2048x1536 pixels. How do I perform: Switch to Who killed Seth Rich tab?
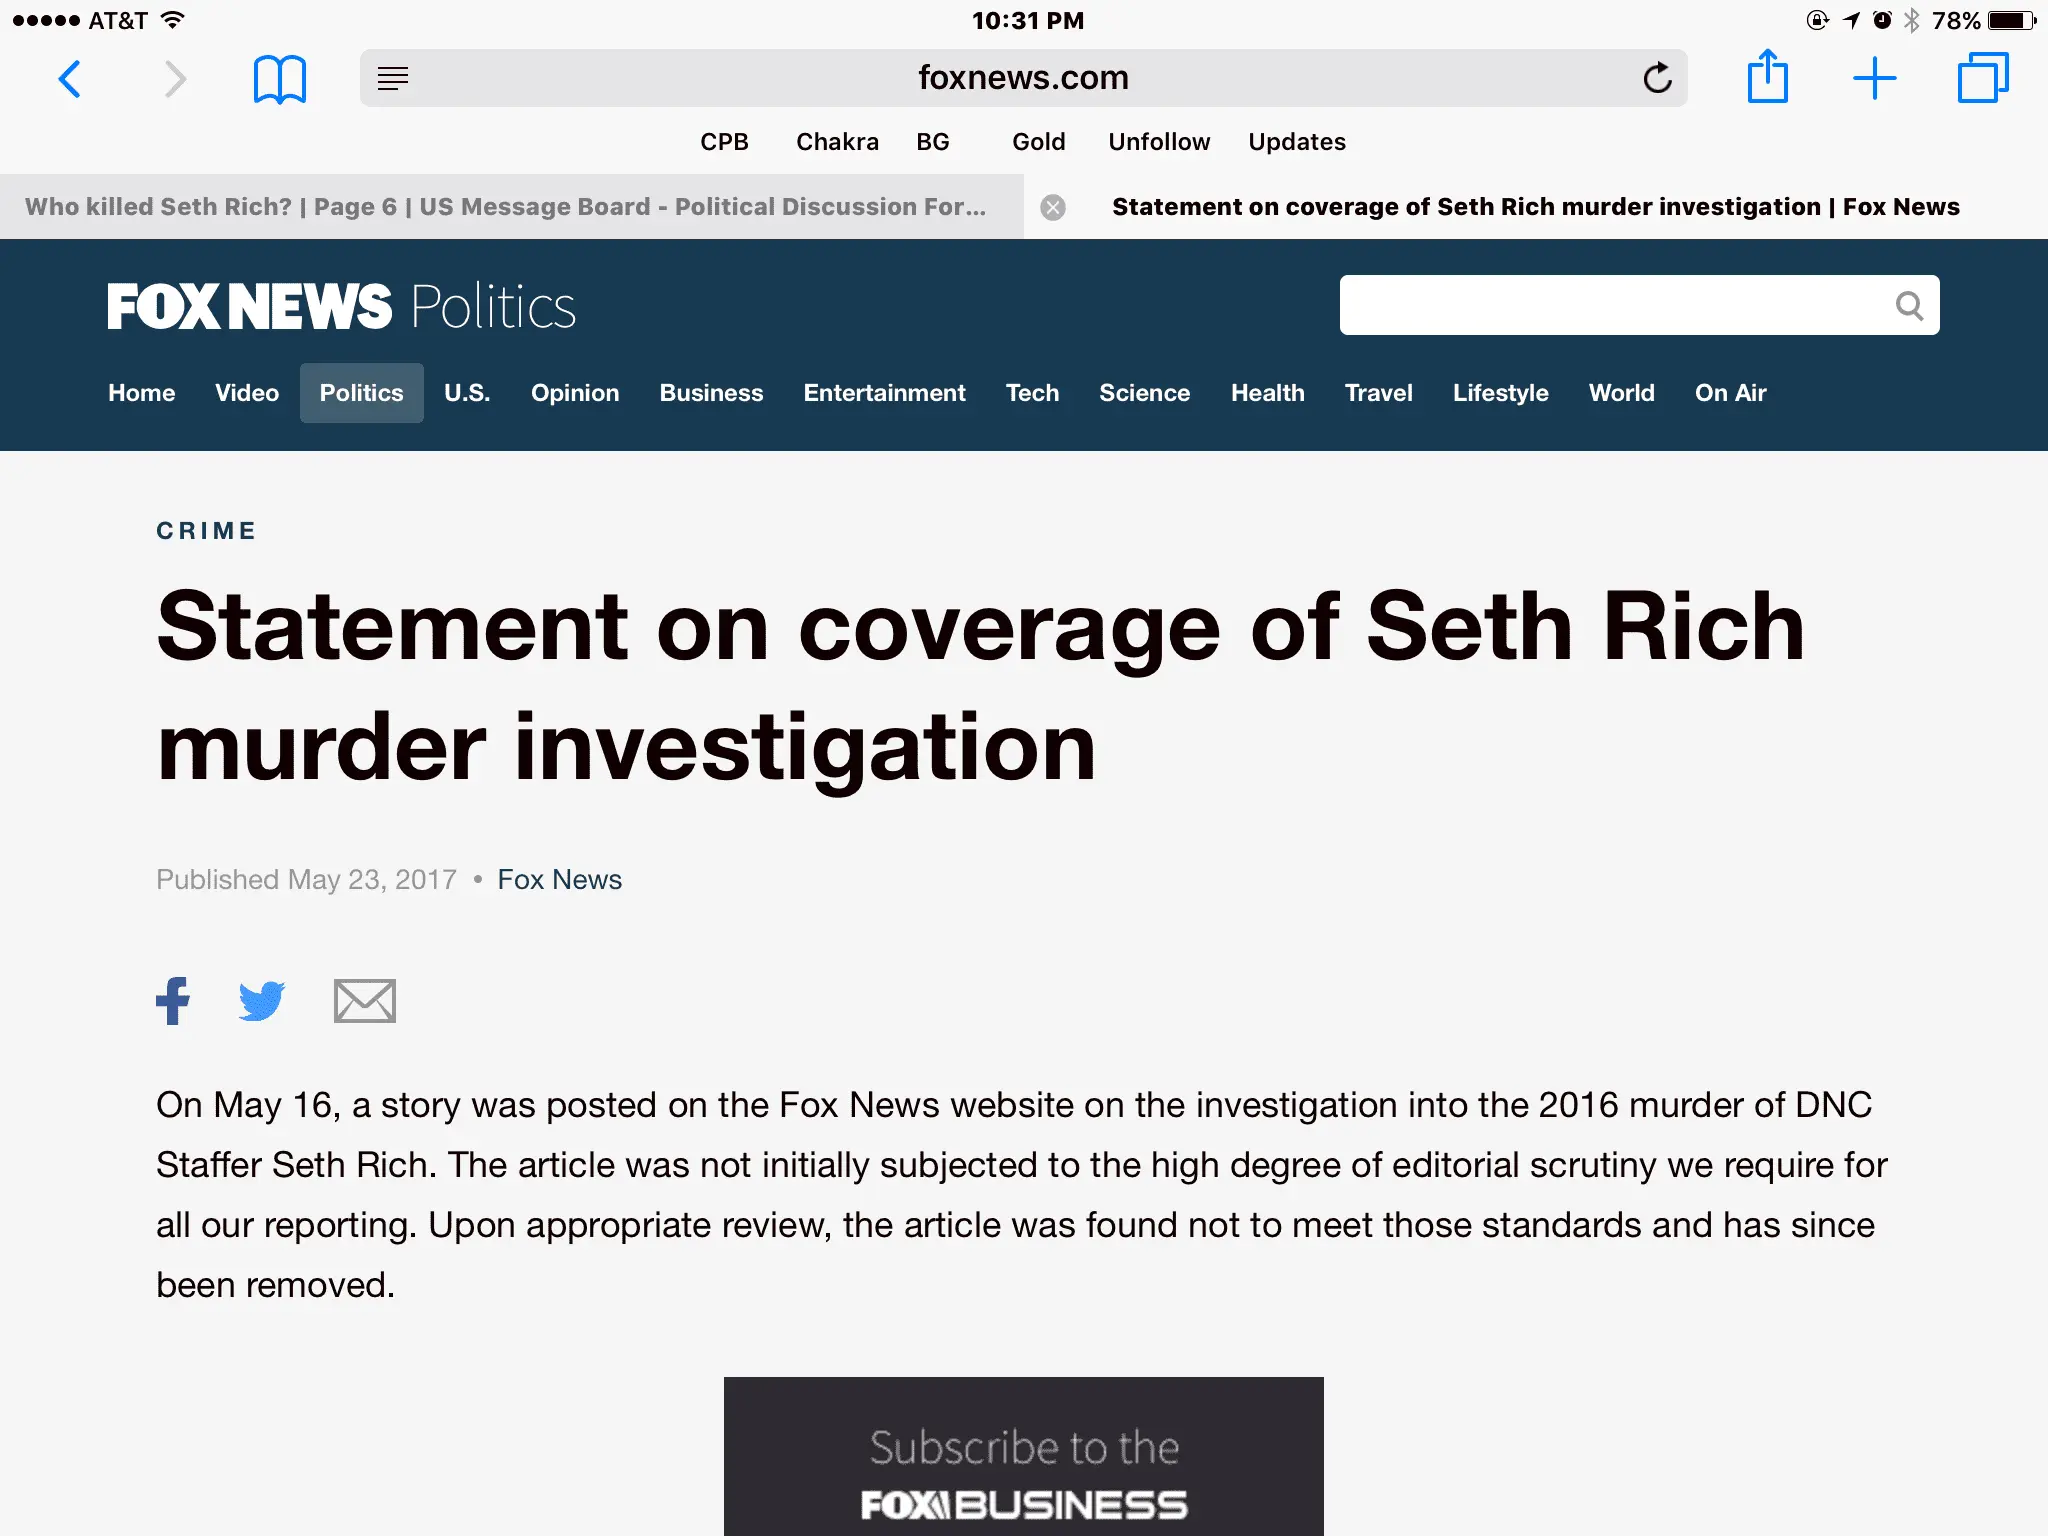coord(505,207)
